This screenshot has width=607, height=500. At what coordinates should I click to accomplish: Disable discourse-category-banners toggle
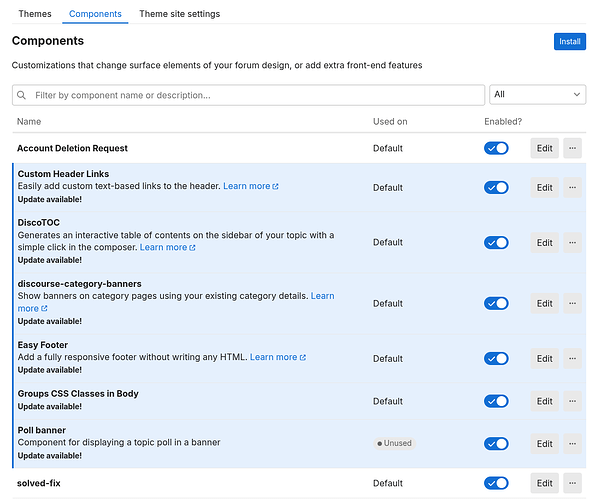click(496, 303)
